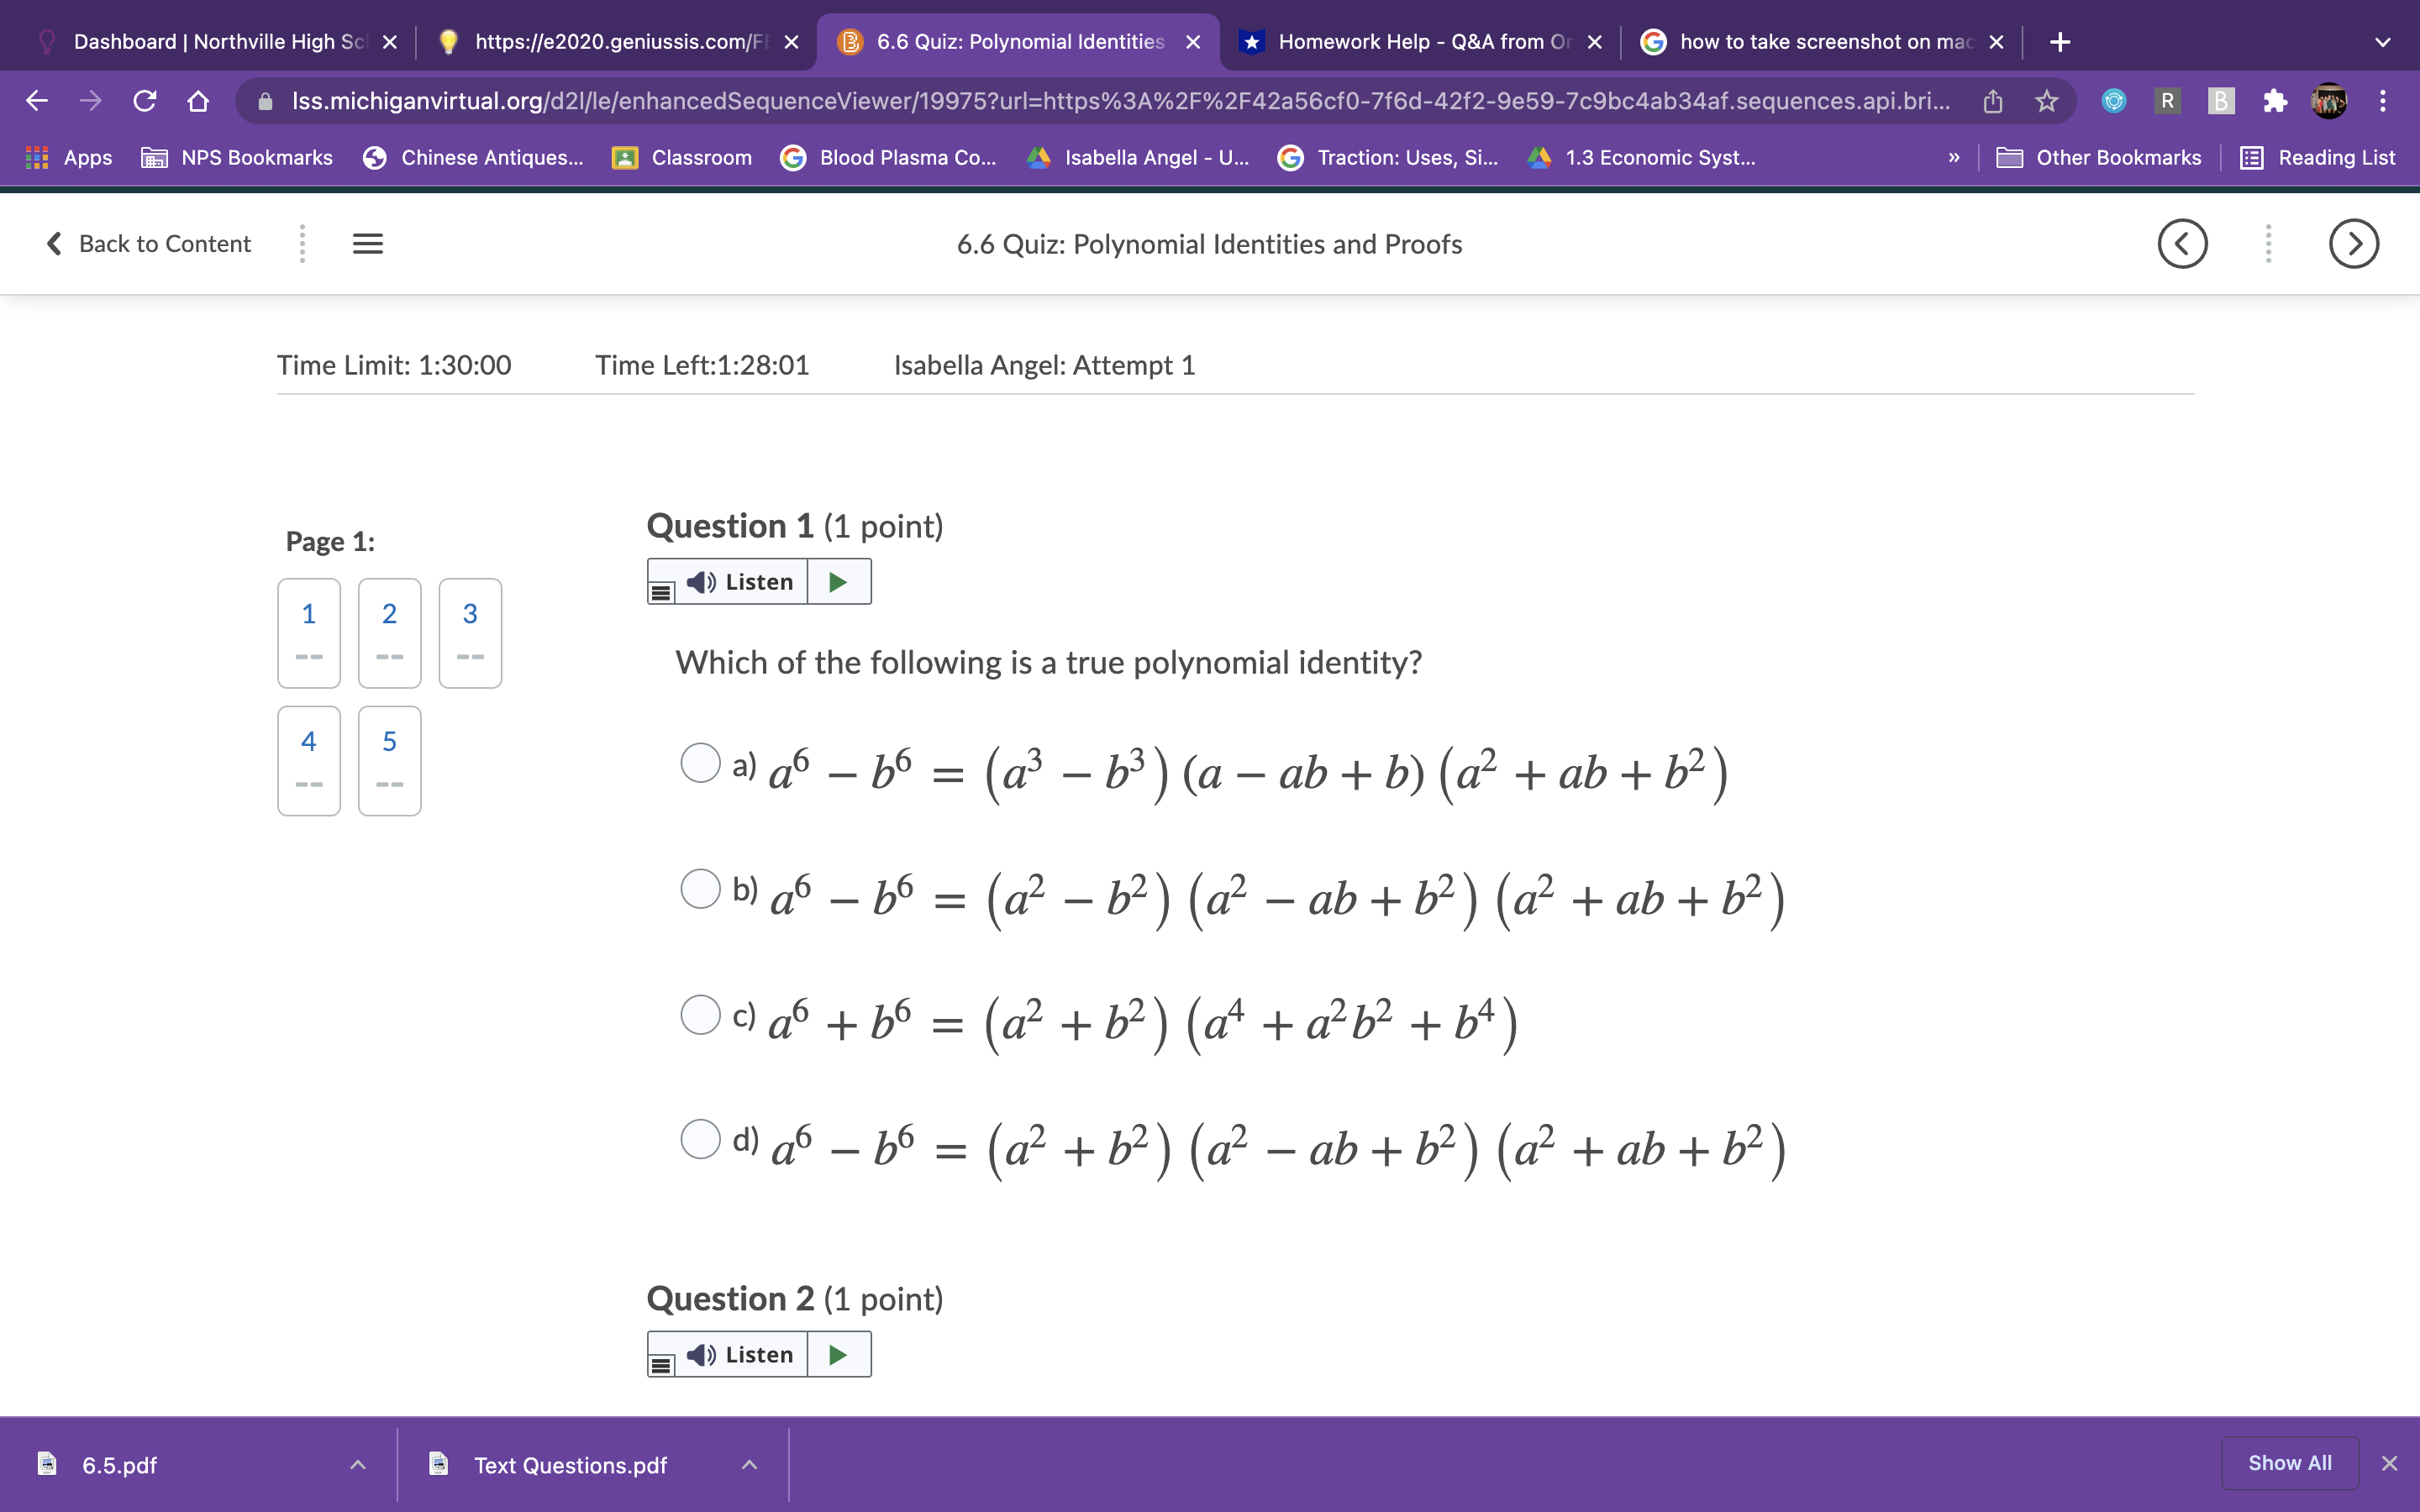Bookmark page with the star icon
2420x1512 pixels.
click(x=2046, y=101)
